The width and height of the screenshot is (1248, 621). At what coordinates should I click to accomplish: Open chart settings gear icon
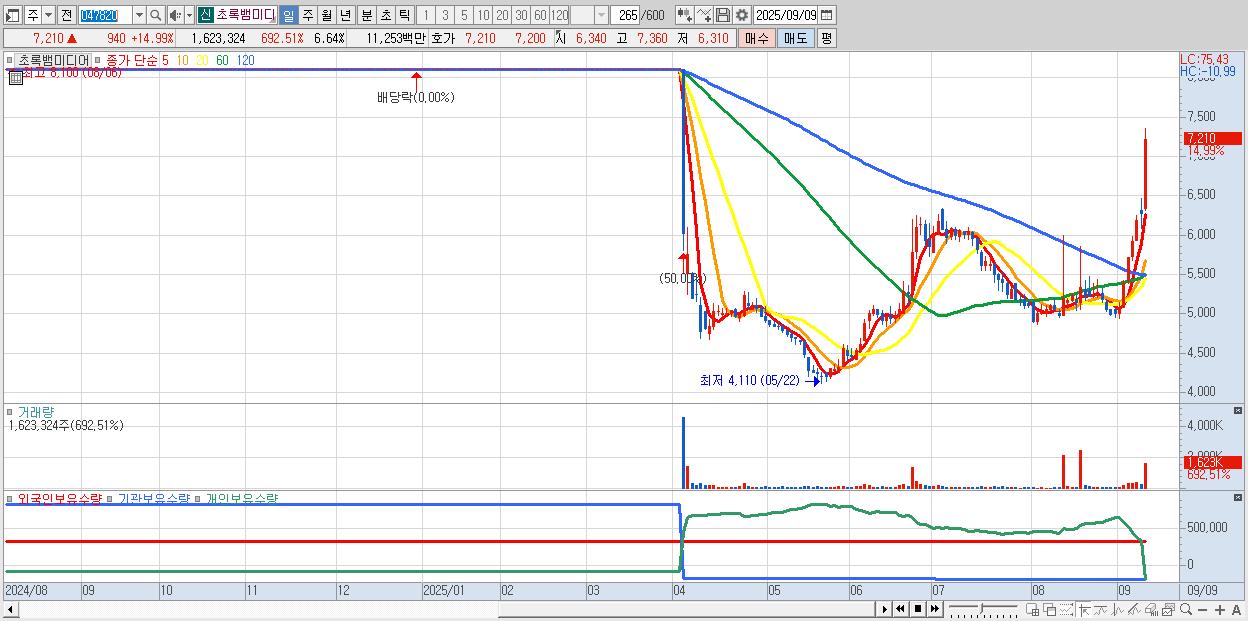click(741, 15)
